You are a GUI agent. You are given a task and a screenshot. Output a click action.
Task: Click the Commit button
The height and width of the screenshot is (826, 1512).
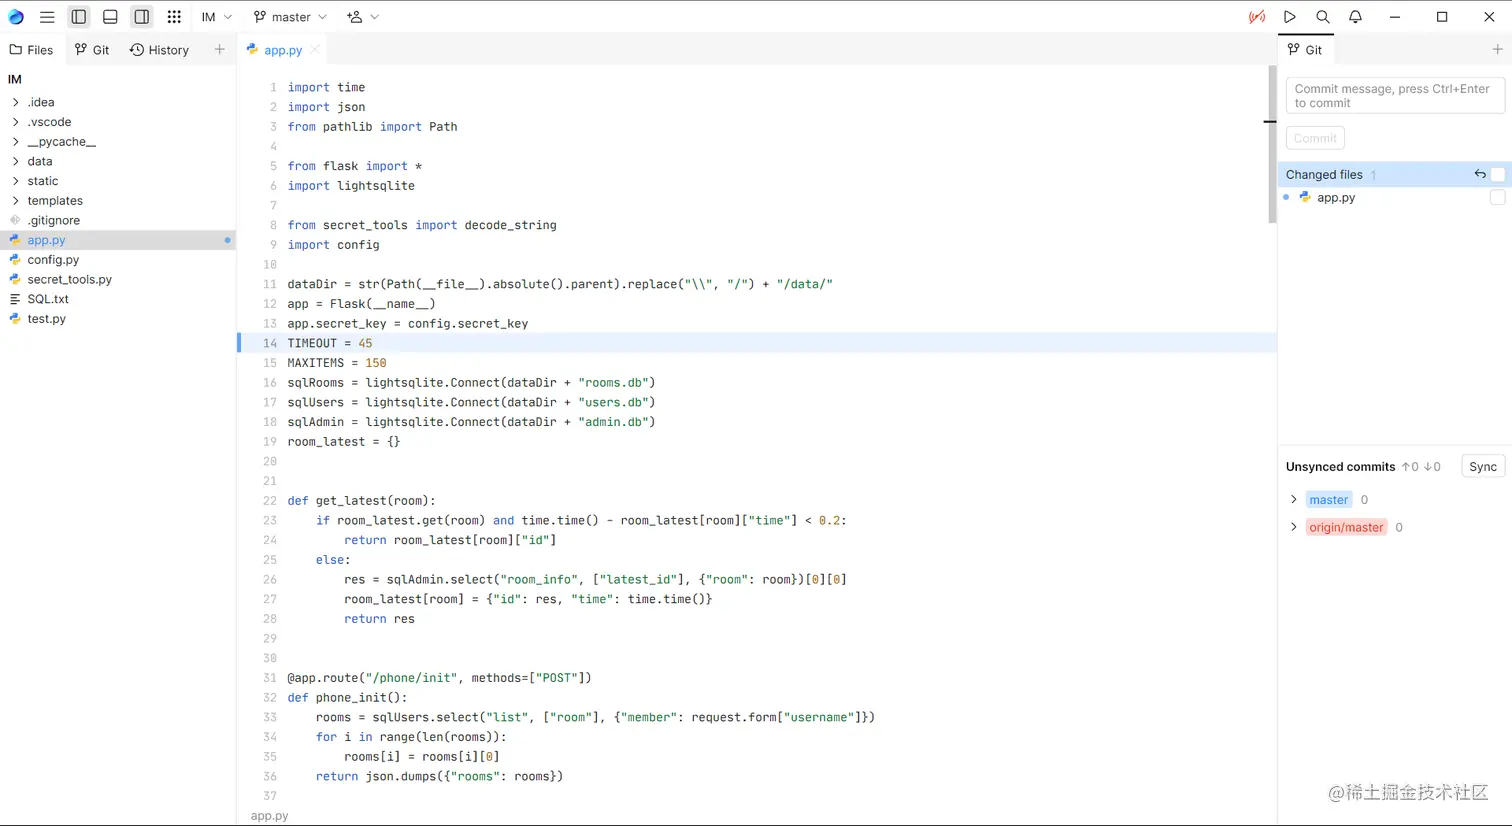click(x=1315, y=138)
